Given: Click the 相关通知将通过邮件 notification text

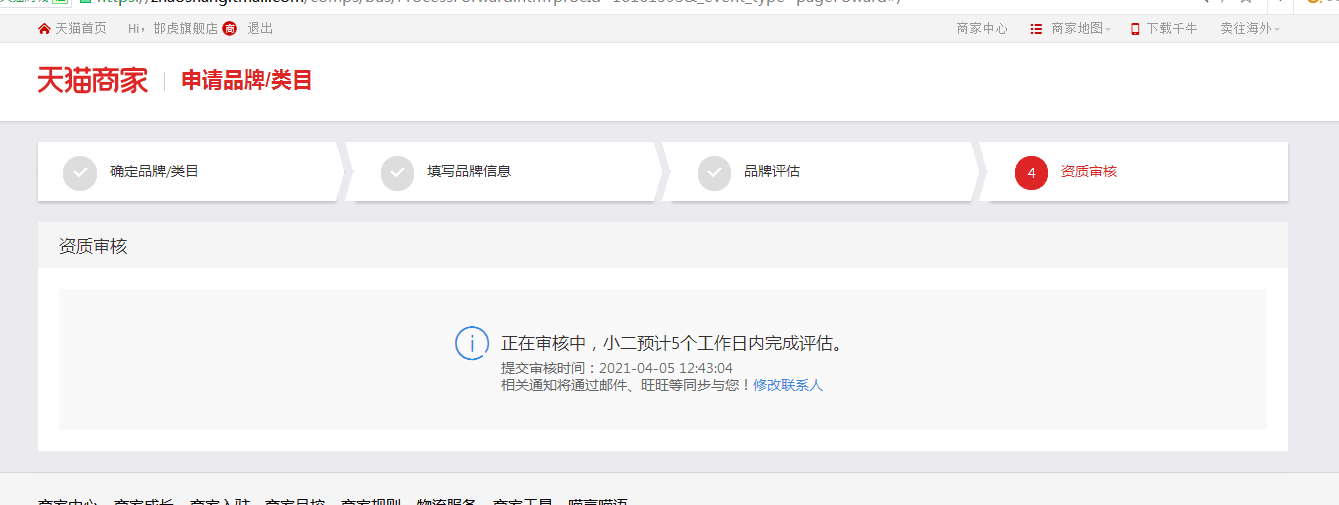Looking at the screenshot, I should pyautogui.click(x=626, y=385).
